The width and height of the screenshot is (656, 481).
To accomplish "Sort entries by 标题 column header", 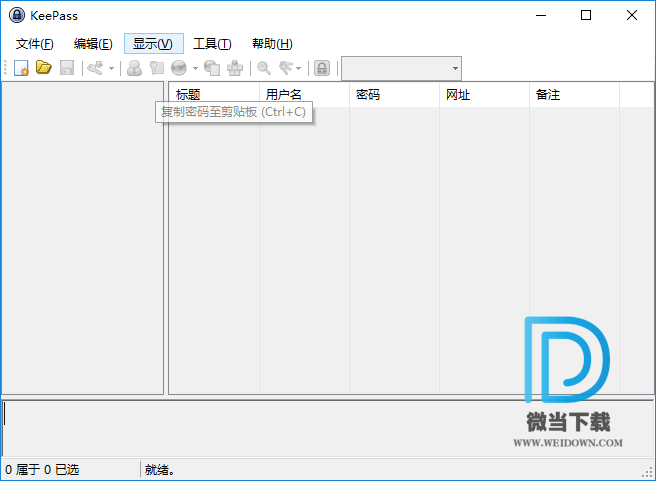I will pos(213,95).
